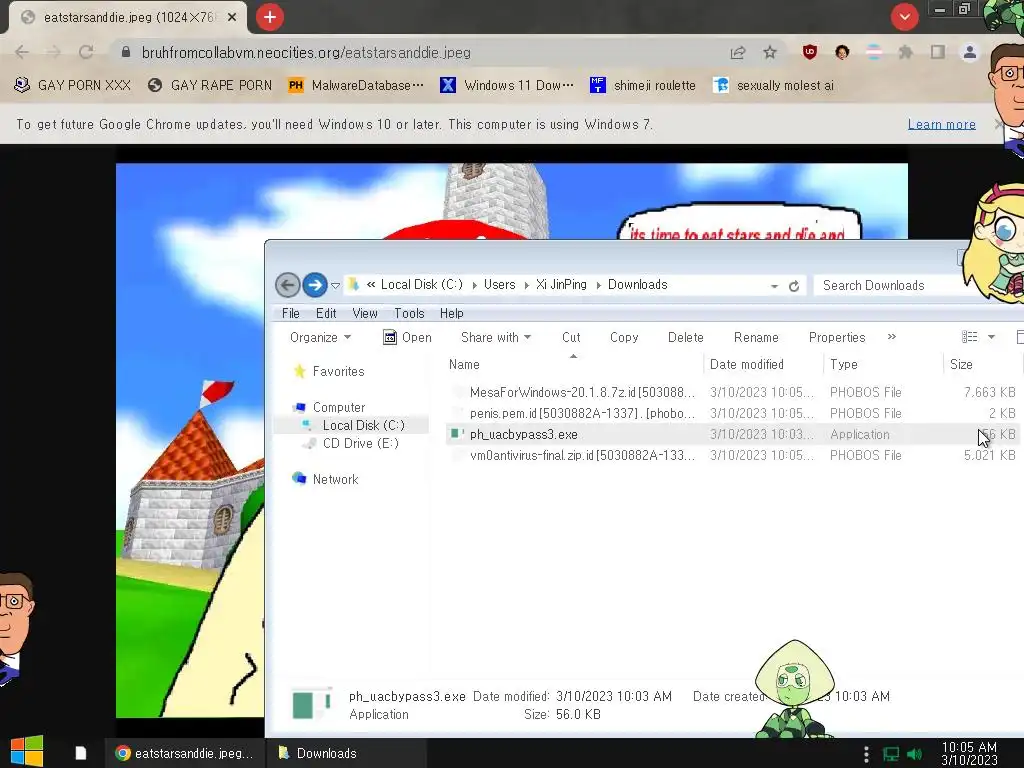Click Copy in the Explorer toolbar
Screen dimensions: 1024x768
(x=624, y=338)
